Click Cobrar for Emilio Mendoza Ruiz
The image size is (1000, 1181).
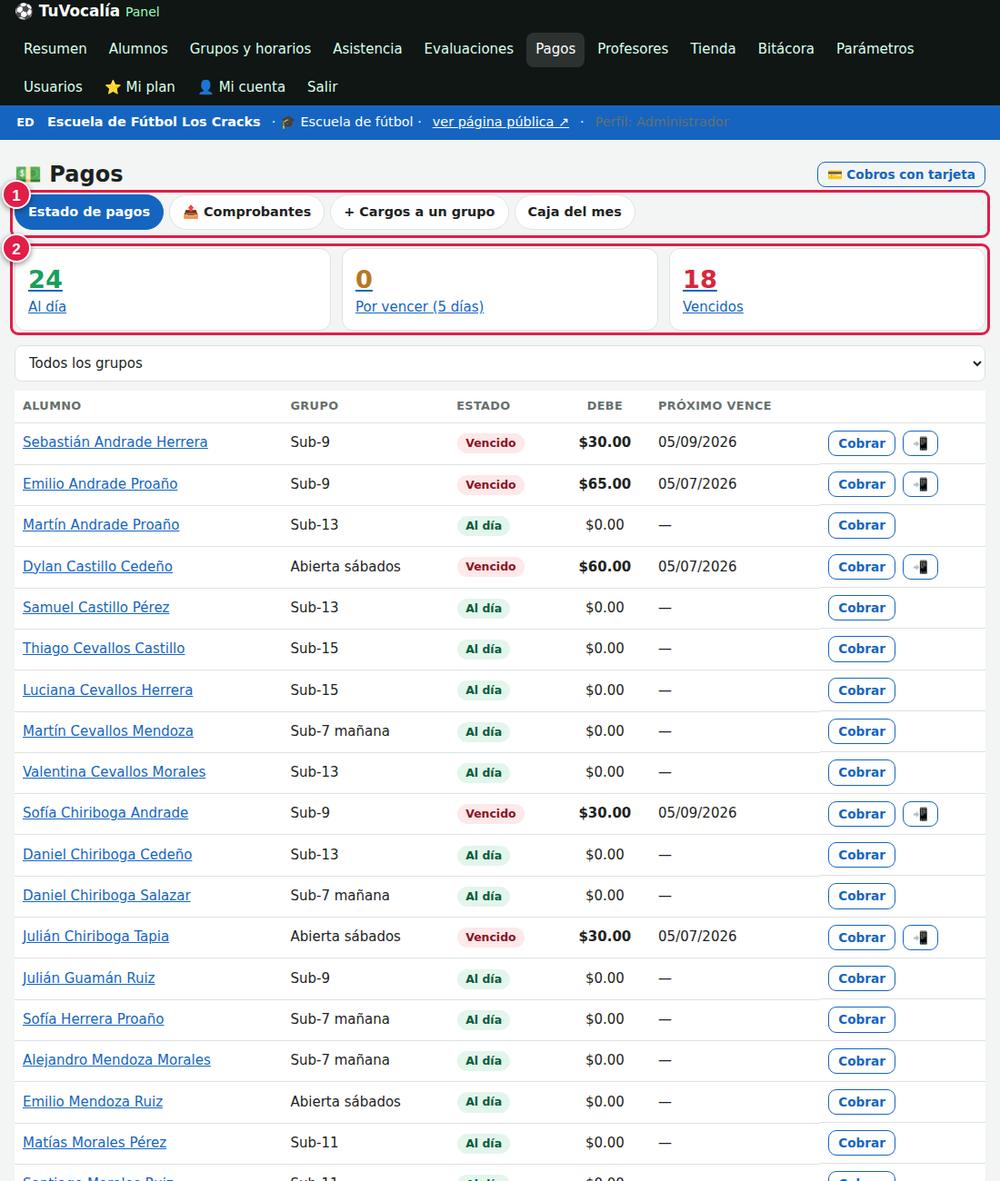(x=861, y=1103)
